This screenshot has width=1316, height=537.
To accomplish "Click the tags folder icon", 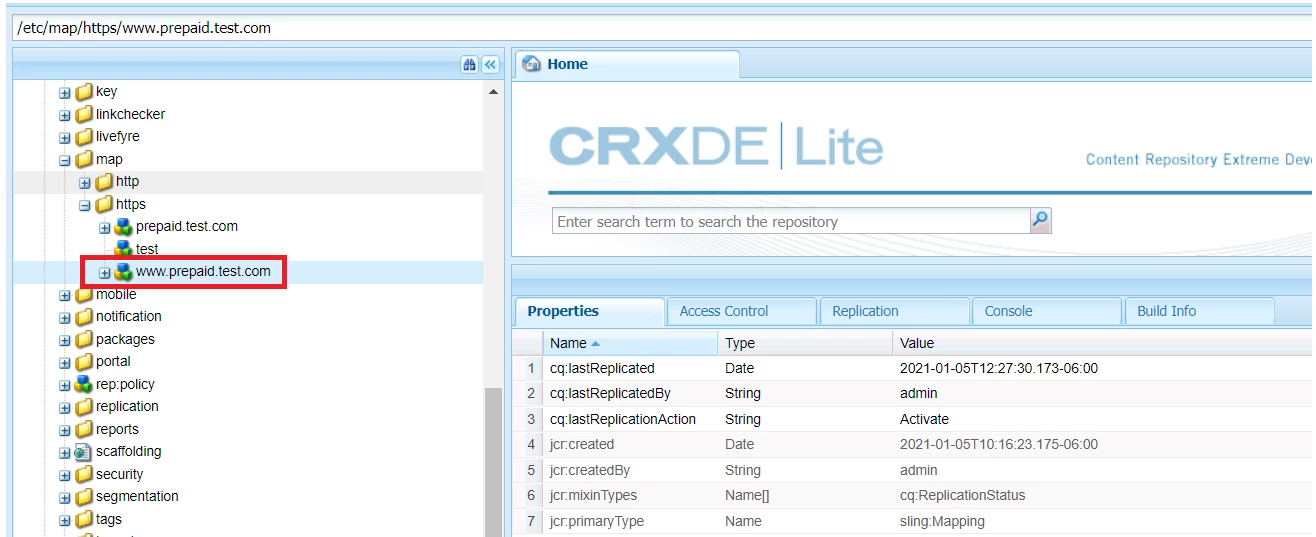I will click(x=84, y=519).
